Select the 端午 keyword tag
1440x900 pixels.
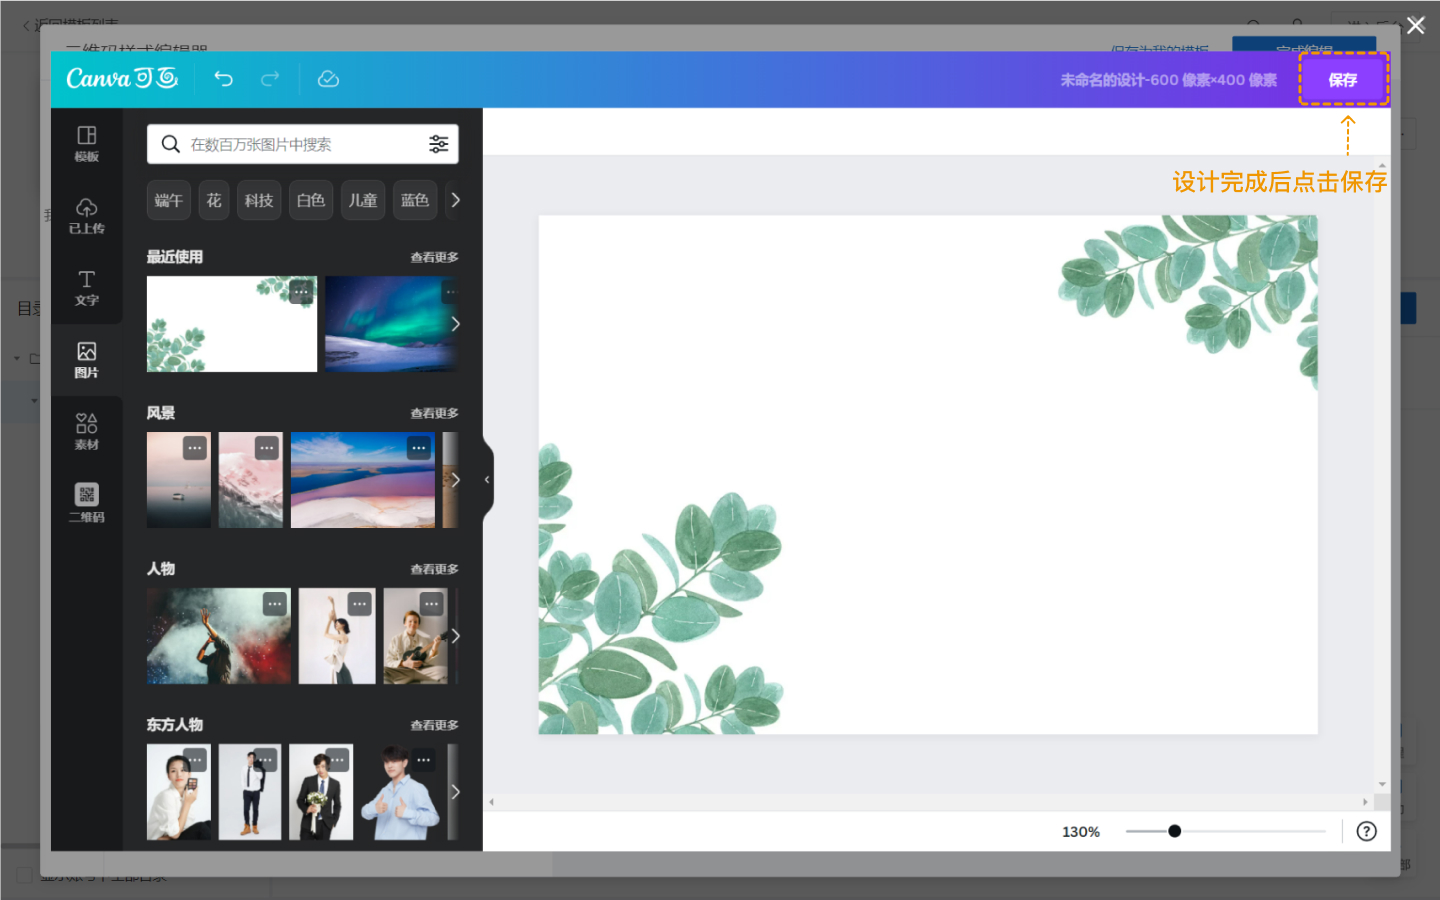[x=169, y=200]
